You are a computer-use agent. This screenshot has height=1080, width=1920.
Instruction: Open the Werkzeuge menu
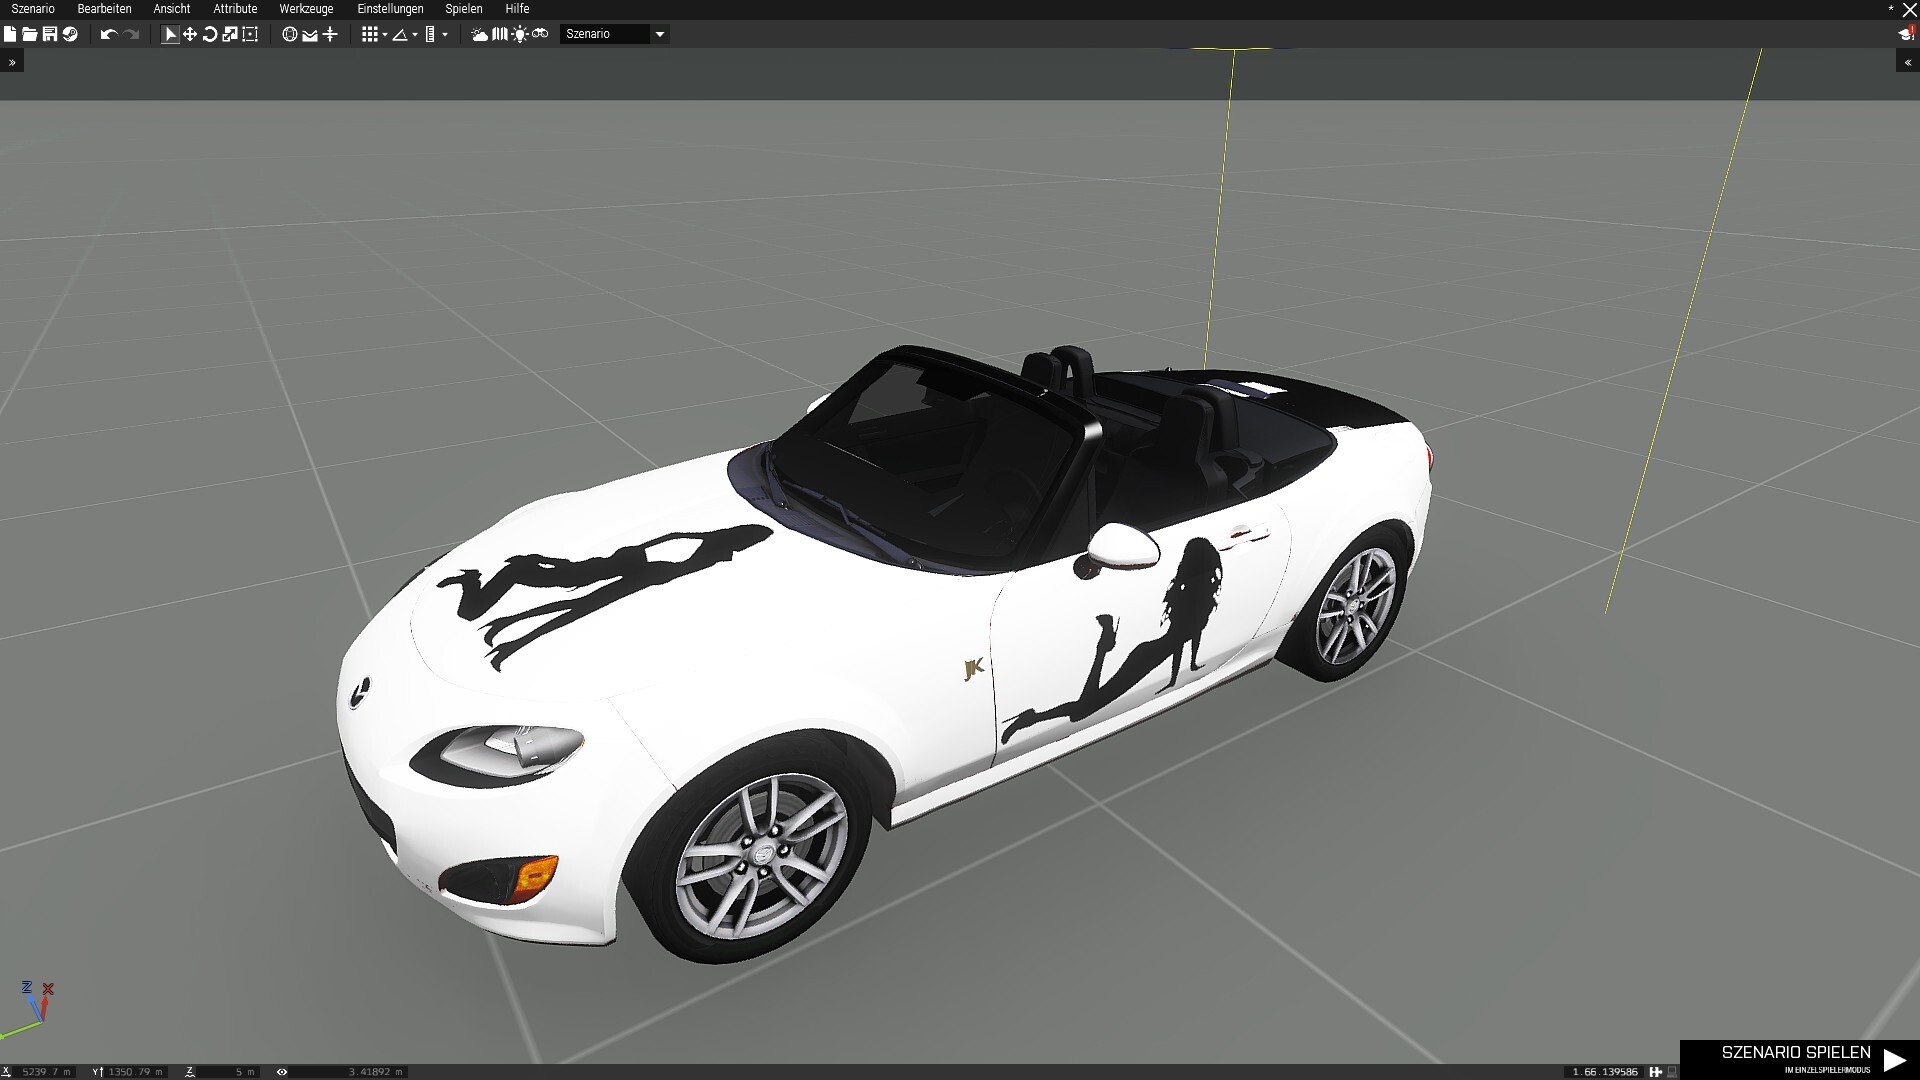[306, 9]
